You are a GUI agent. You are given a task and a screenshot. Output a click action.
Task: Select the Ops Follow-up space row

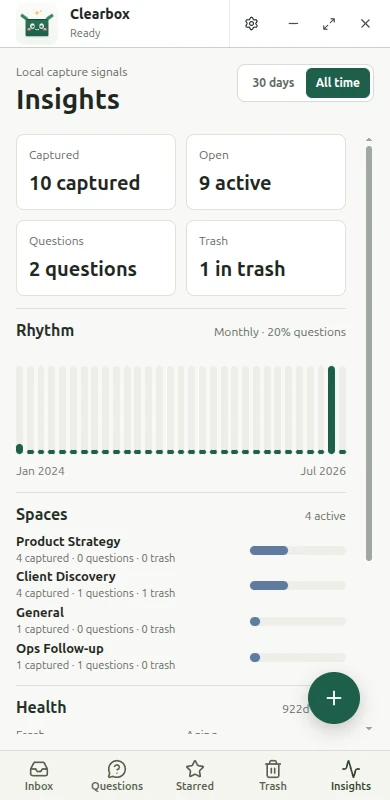point(181,657)
